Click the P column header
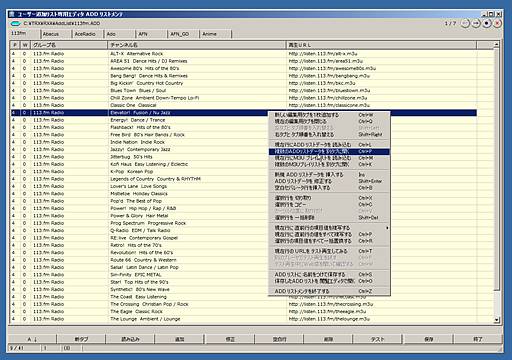512x360 pixels. (15, 45)
